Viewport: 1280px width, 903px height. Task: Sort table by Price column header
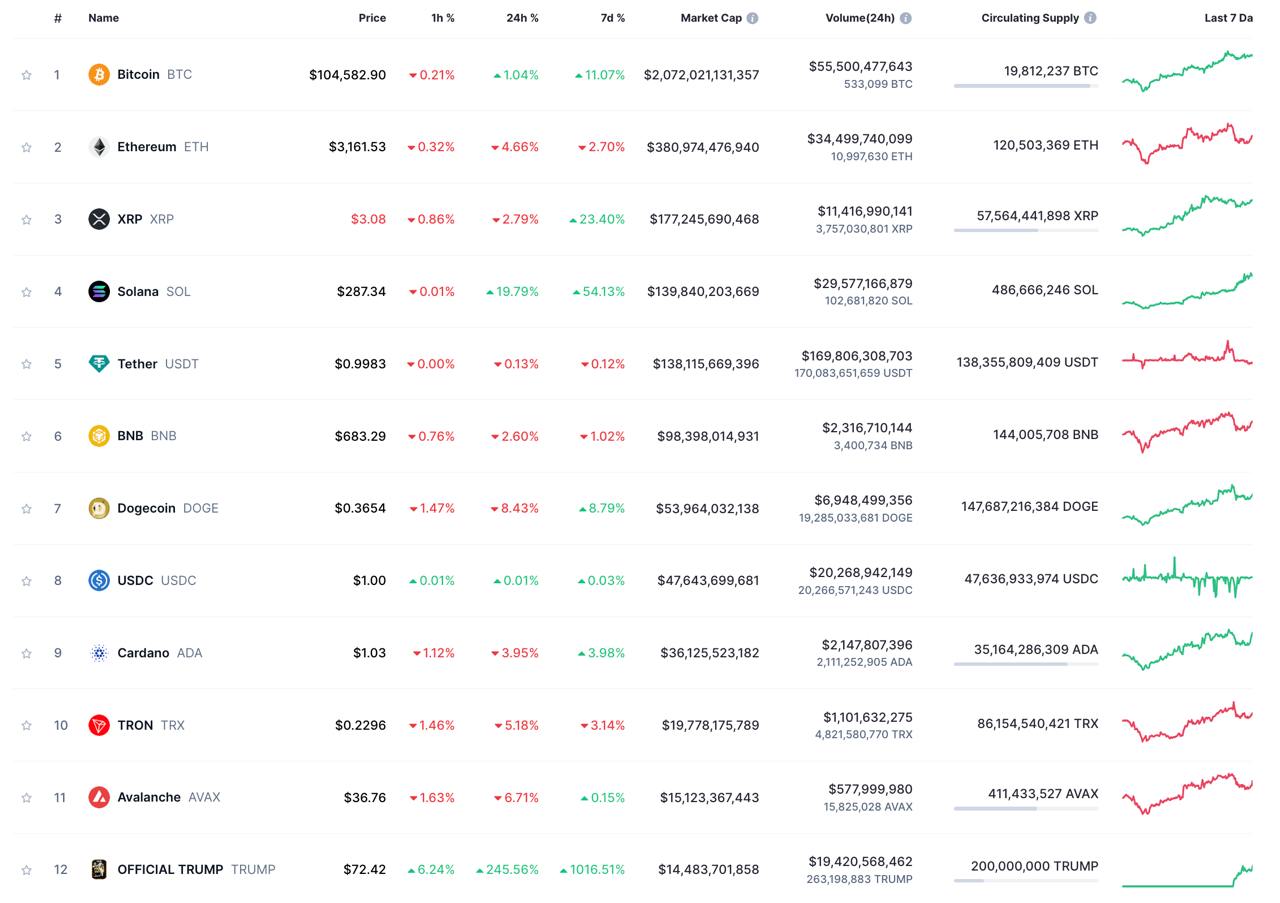tap(372, 18)
